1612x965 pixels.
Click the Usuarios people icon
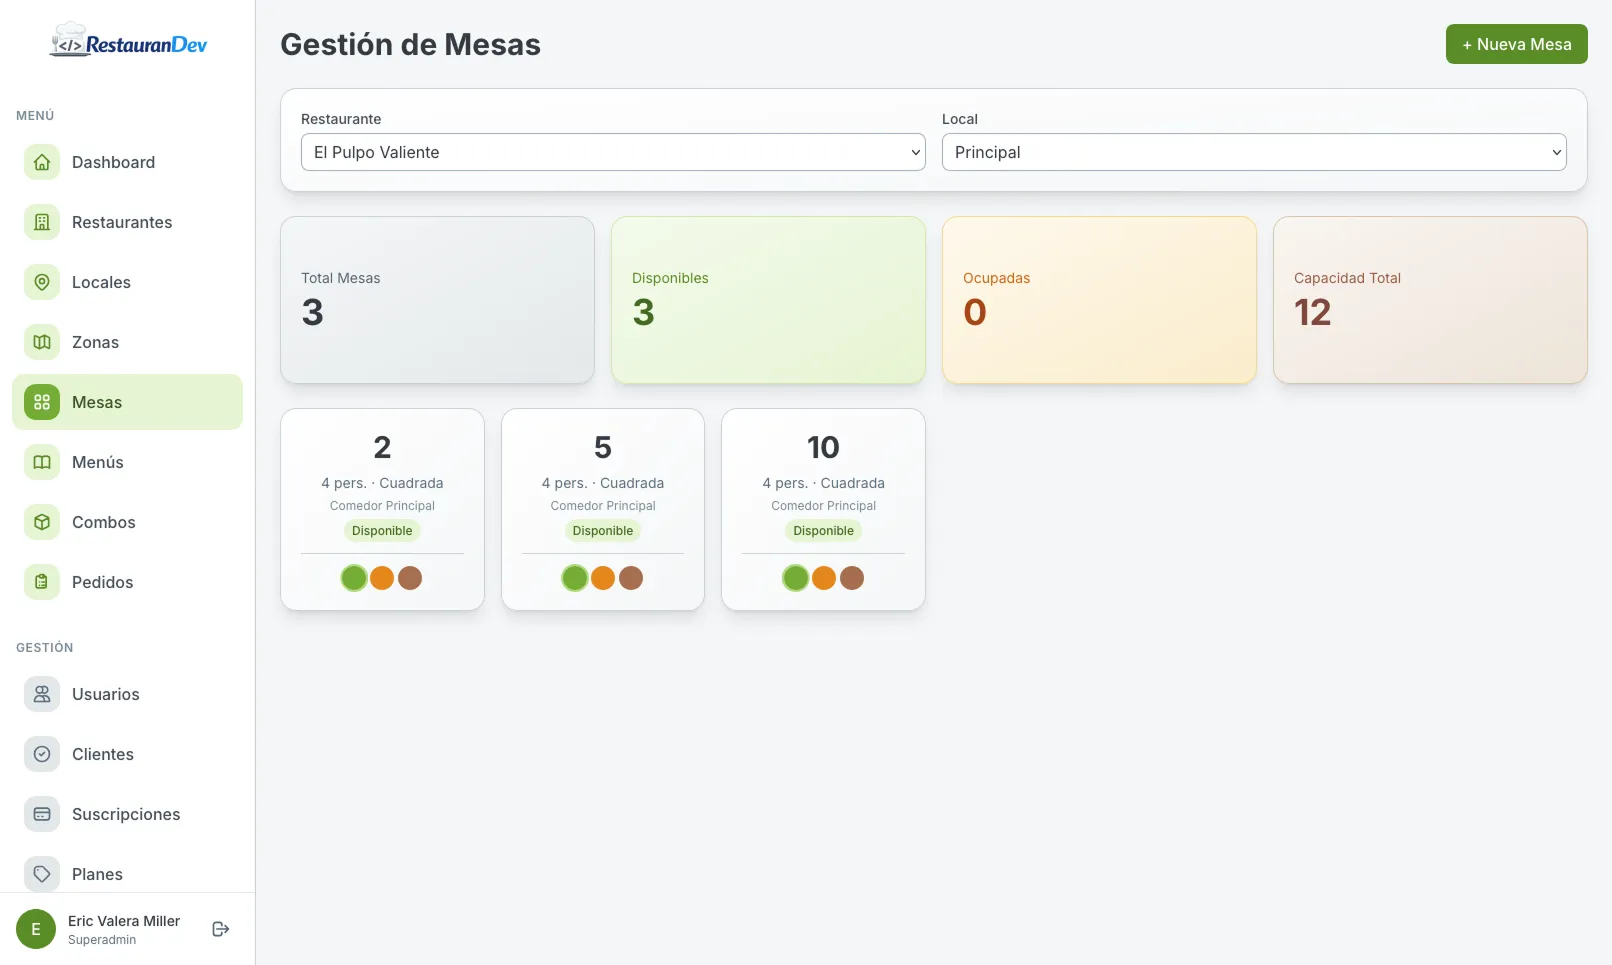41,694
